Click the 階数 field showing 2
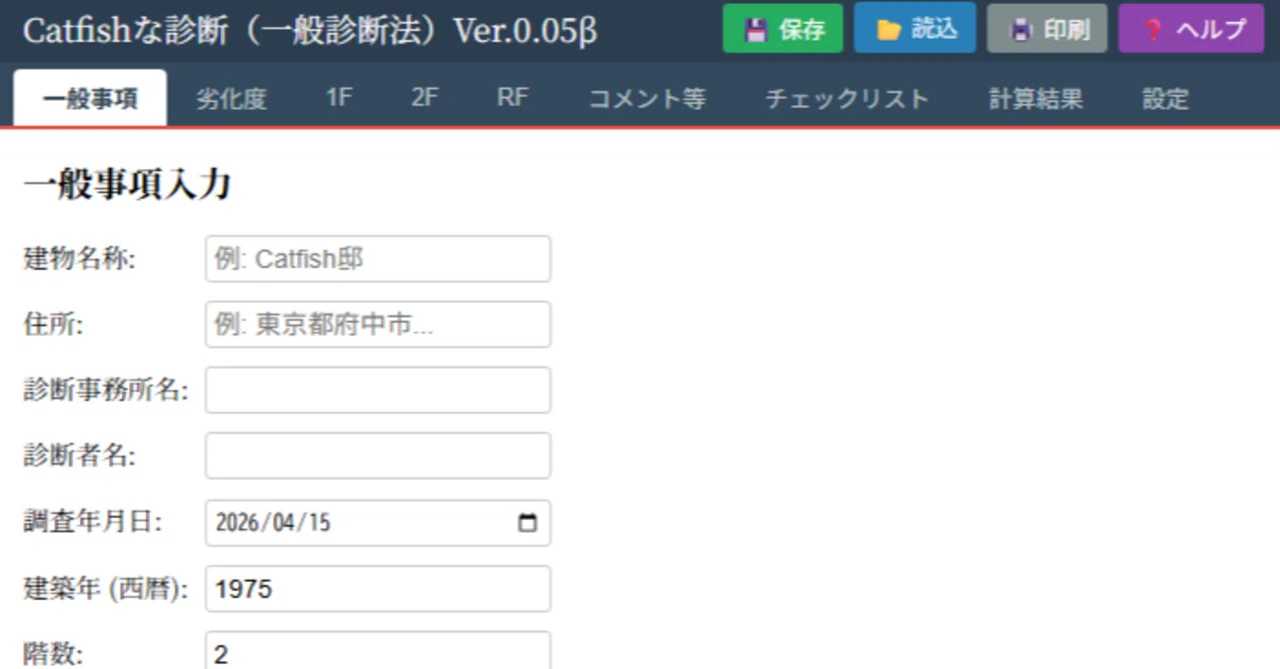The width and height of the screenshot is (1280, 669). click(378, 651)
